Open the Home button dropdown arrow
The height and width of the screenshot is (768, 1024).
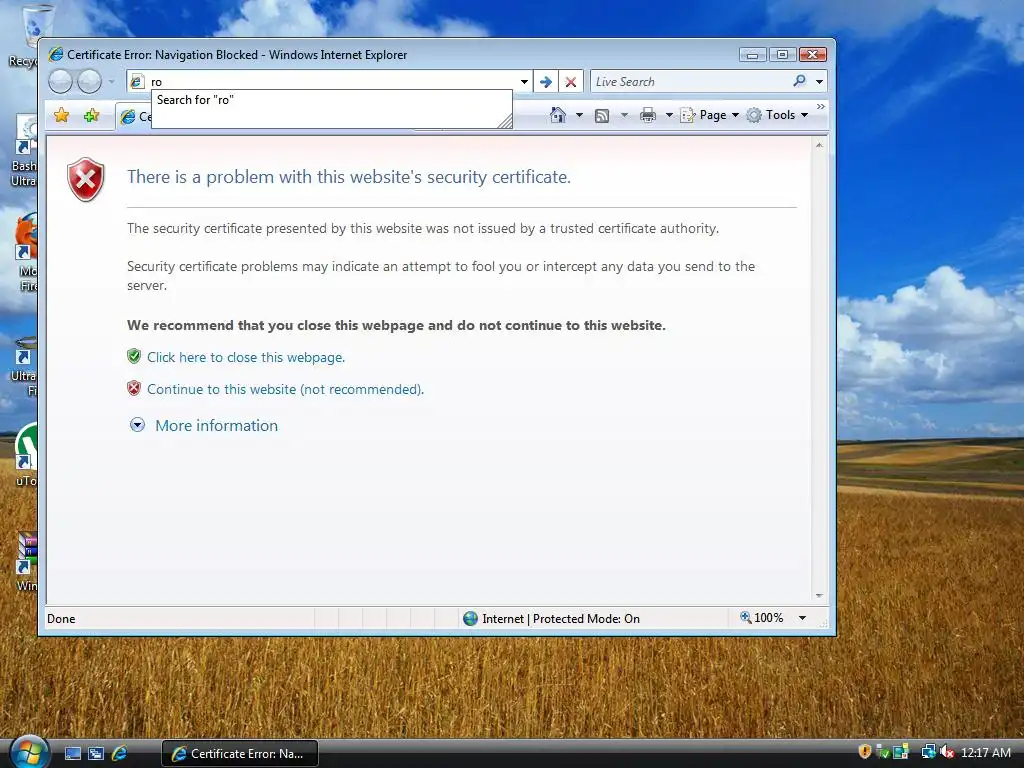pos(579,115)
